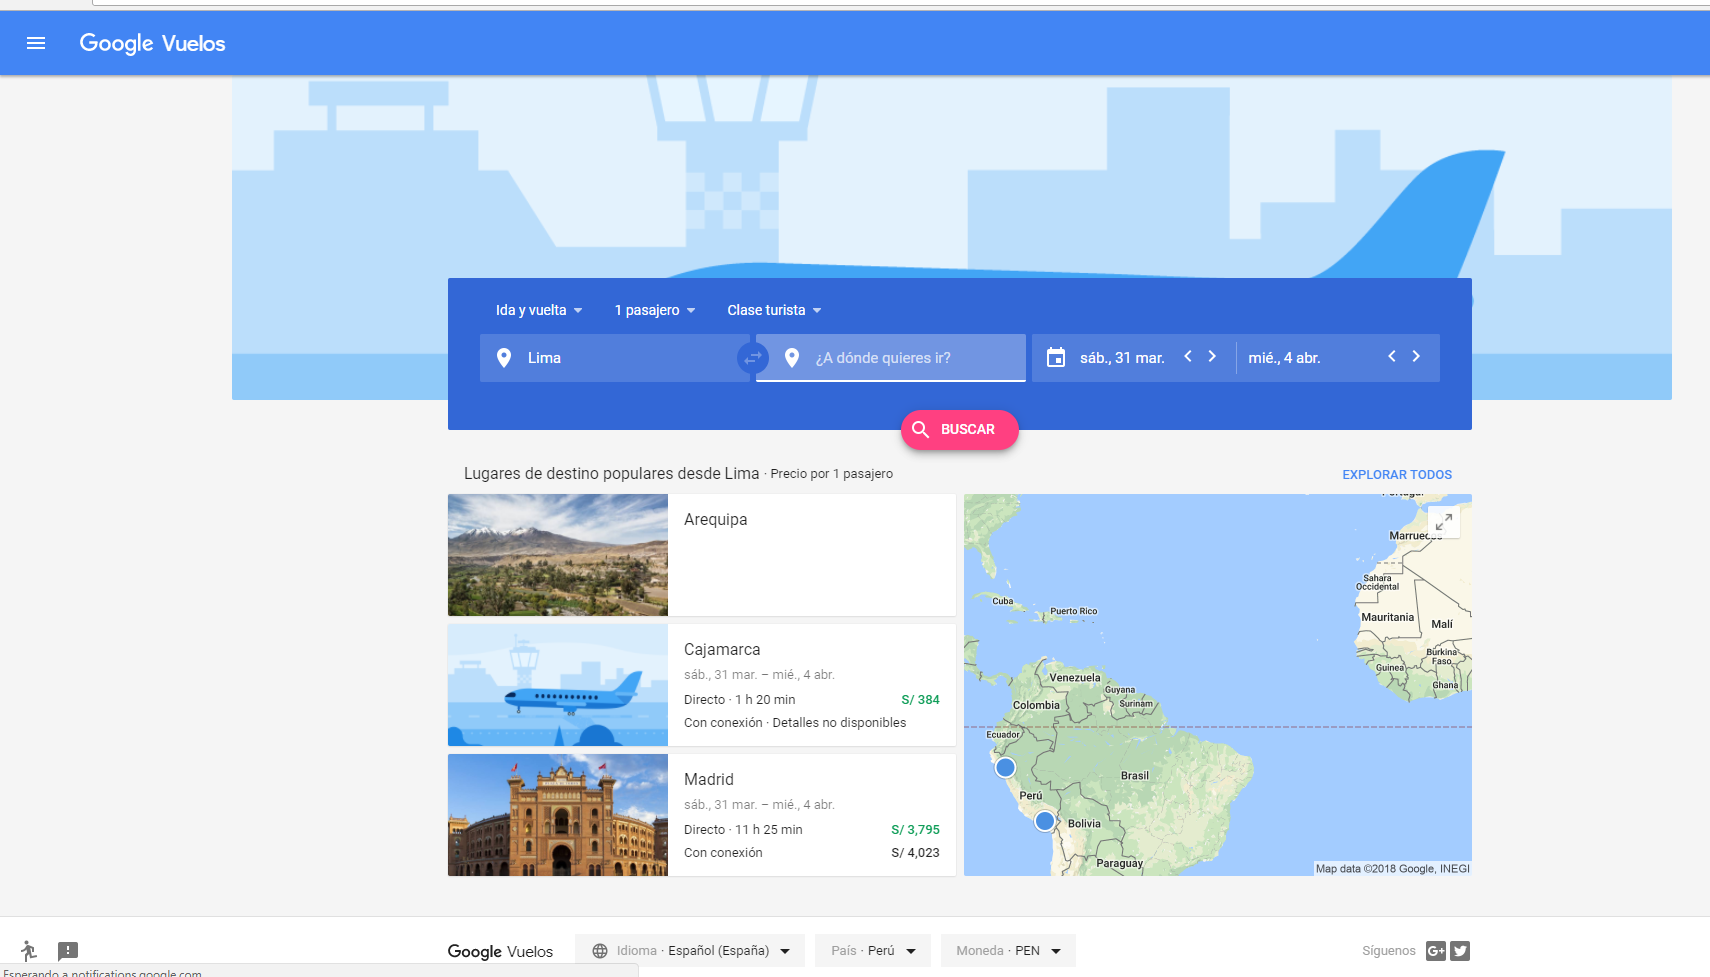The image size is (1710, 977).
Task: Click the S/ 384 Cajamarca price
Action: (920, 700)
